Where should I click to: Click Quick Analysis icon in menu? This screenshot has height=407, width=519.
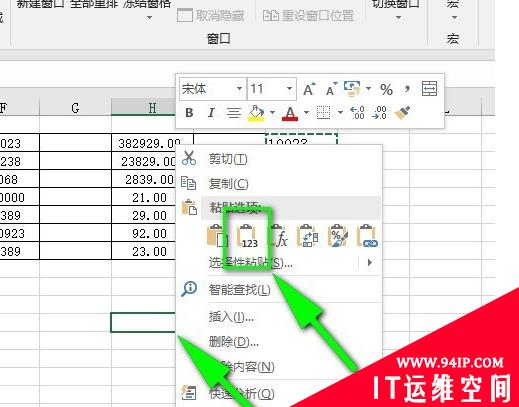[188, 393]
